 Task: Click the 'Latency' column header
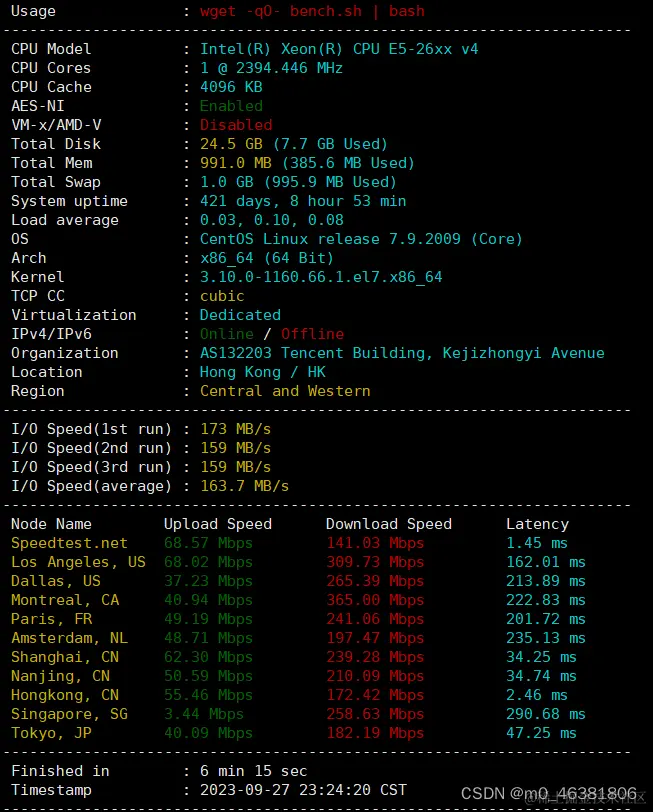click(537, 524)
